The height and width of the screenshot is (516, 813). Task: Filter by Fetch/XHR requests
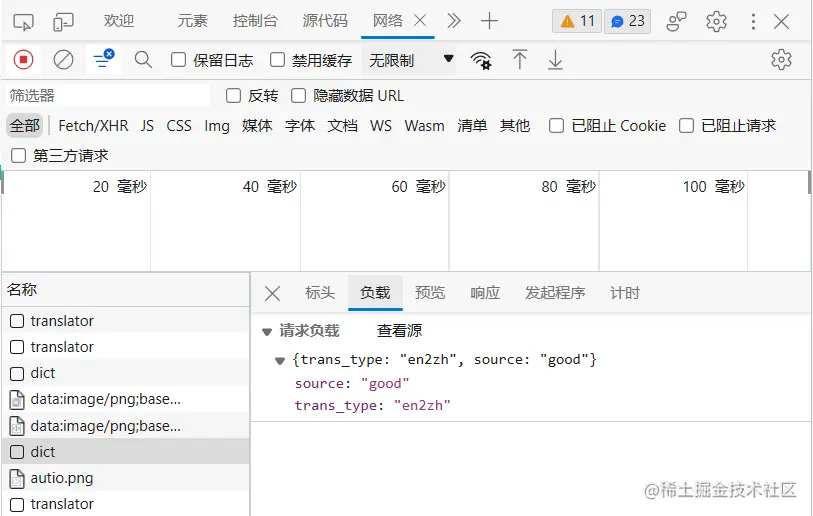pos(93,126)
